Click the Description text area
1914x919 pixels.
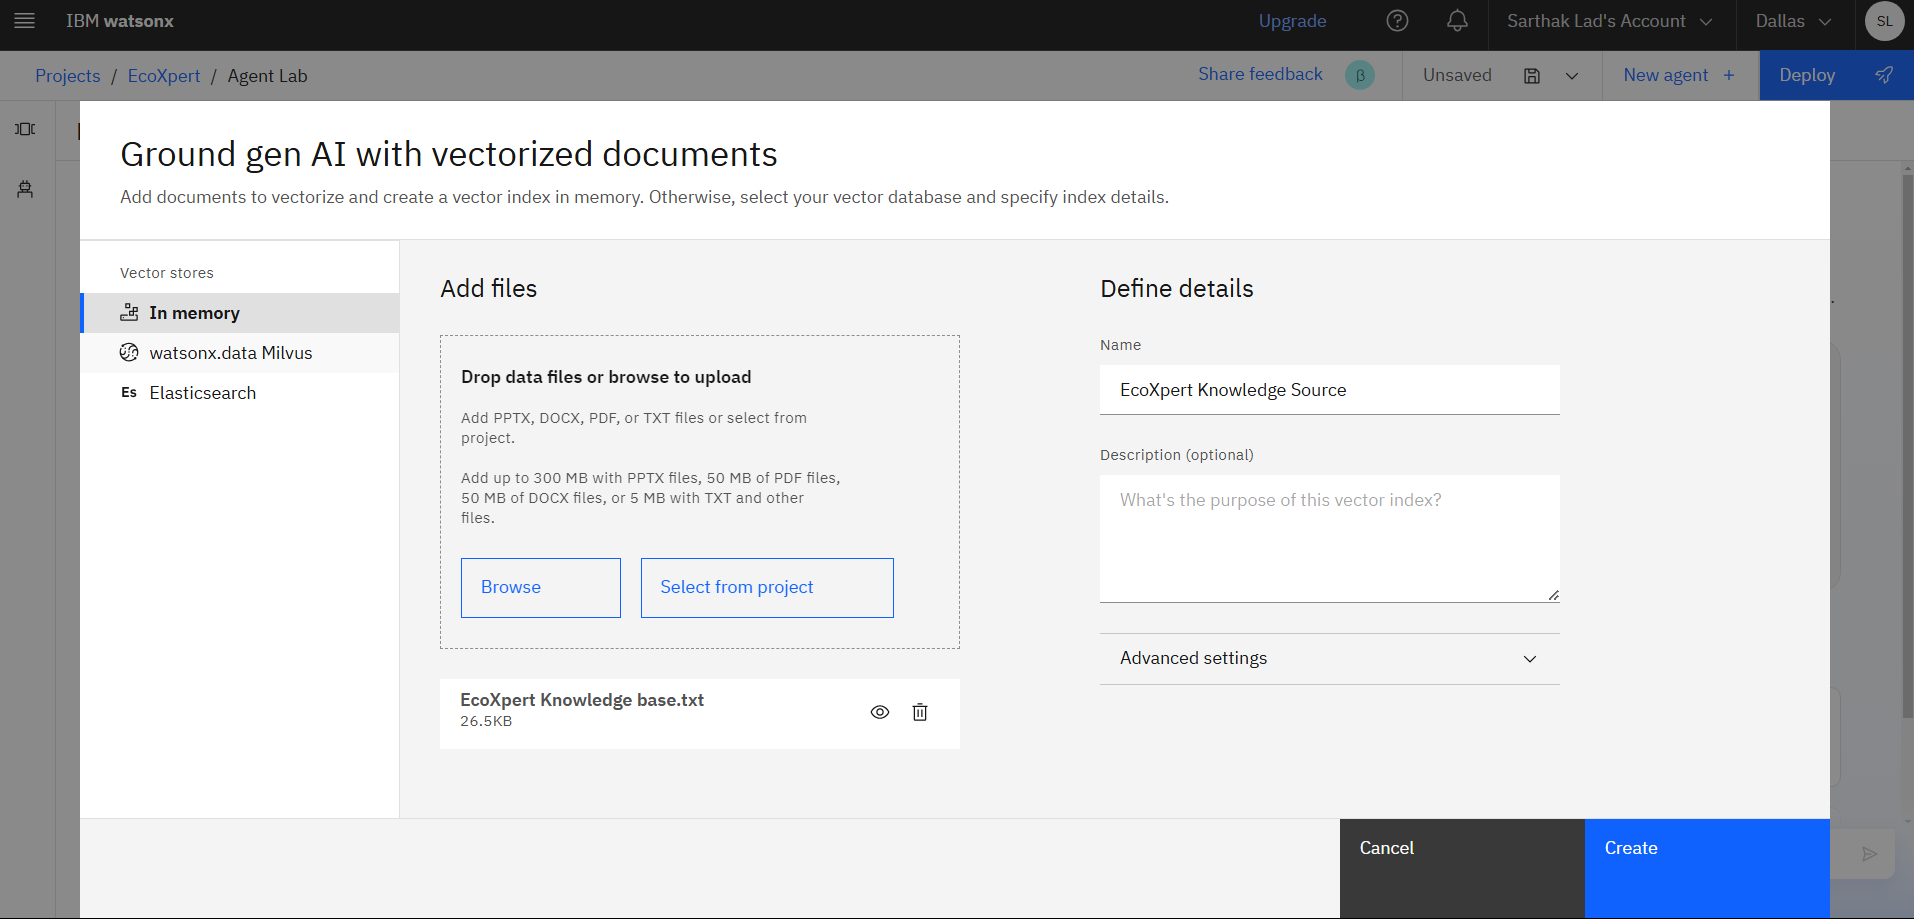tap(1329, 539)
